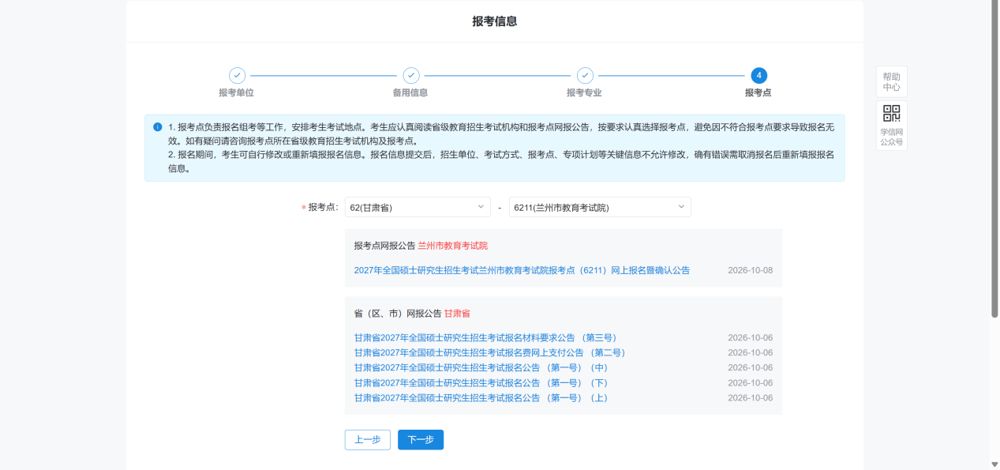The height and width of the screenshot is (470, 1000).
Task: Proceed with the 下一步 button
Action: [421, 440]
